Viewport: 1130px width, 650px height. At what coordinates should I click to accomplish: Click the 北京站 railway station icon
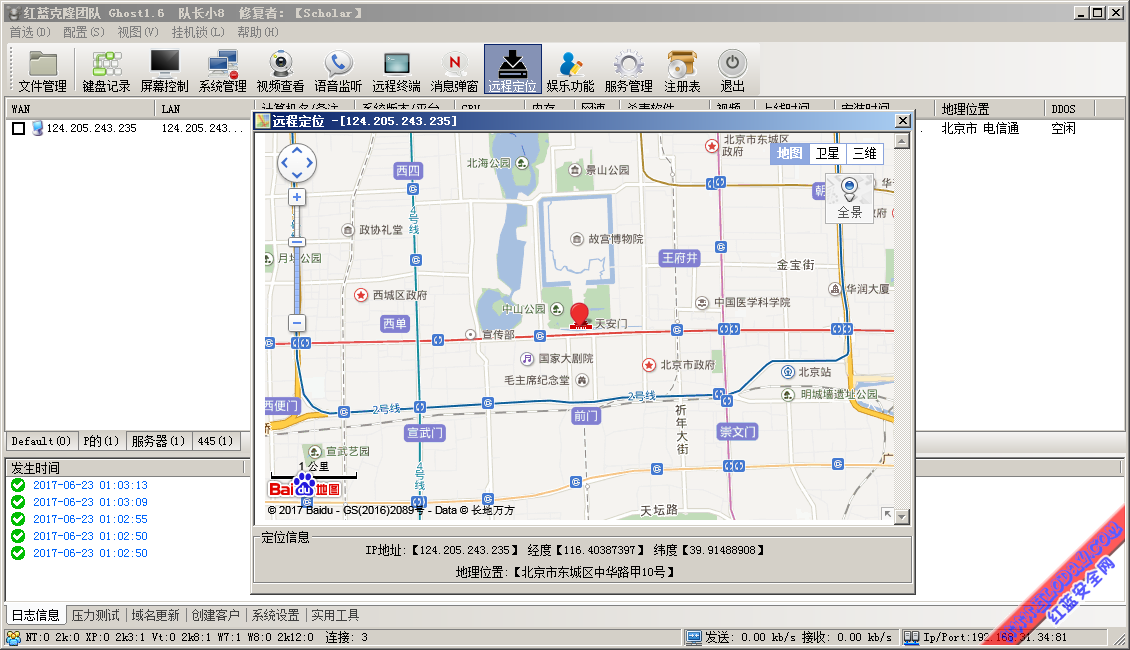pos(788,372)
